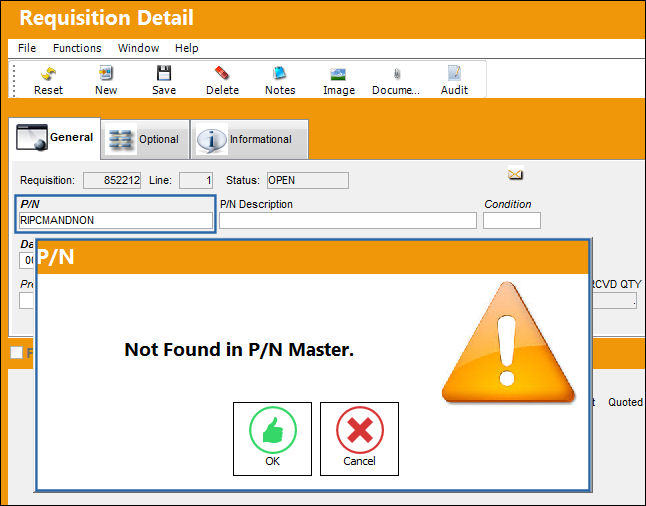Click the Quoted column header
646x506 pixels.
click(625, 402)
